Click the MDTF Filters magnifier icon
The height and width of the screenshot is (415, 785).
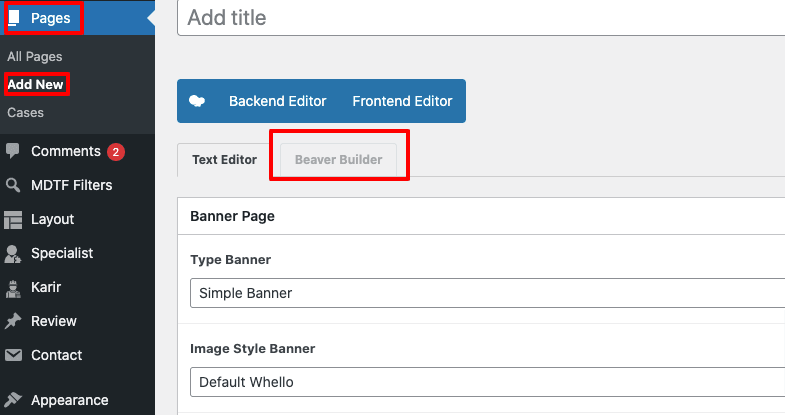click(13, 185)
